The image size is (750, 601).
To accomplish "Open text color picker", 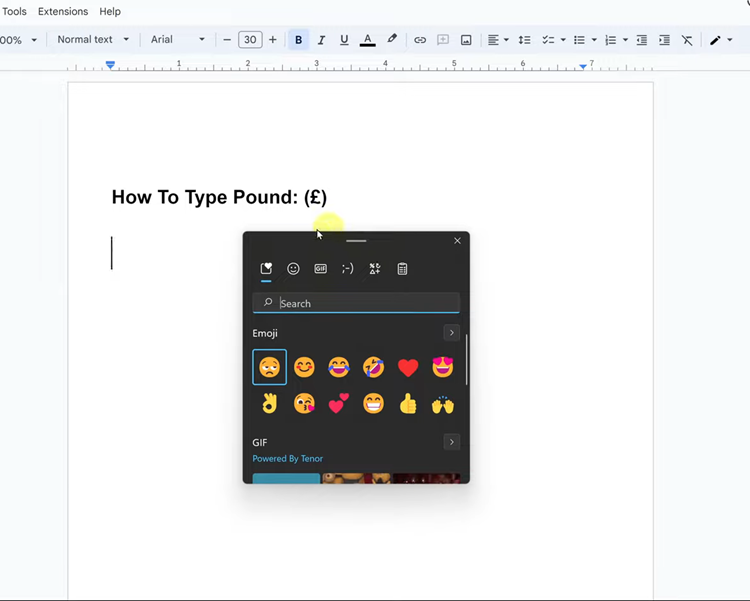I will pyautogui.click(x=367, y=40).
